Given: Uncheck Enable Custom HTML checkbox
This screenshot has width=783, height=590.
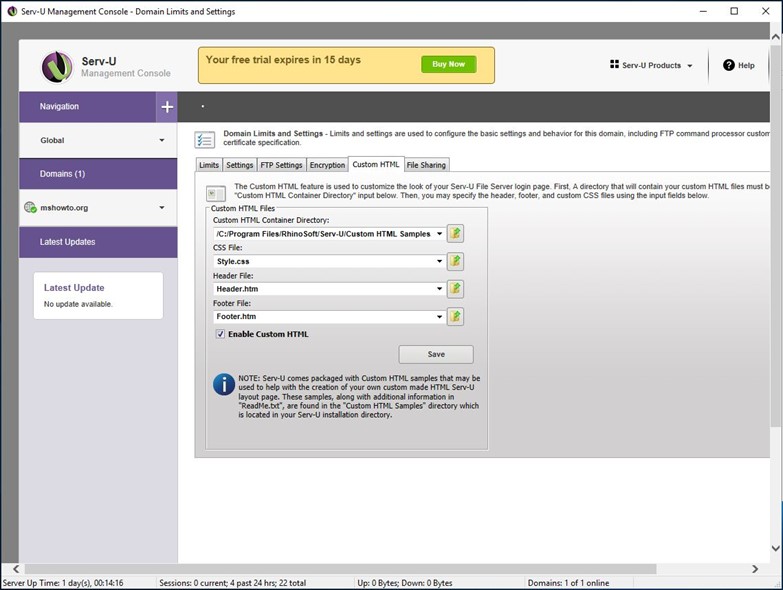Looking at the screenshot, I should coord(220,334).
